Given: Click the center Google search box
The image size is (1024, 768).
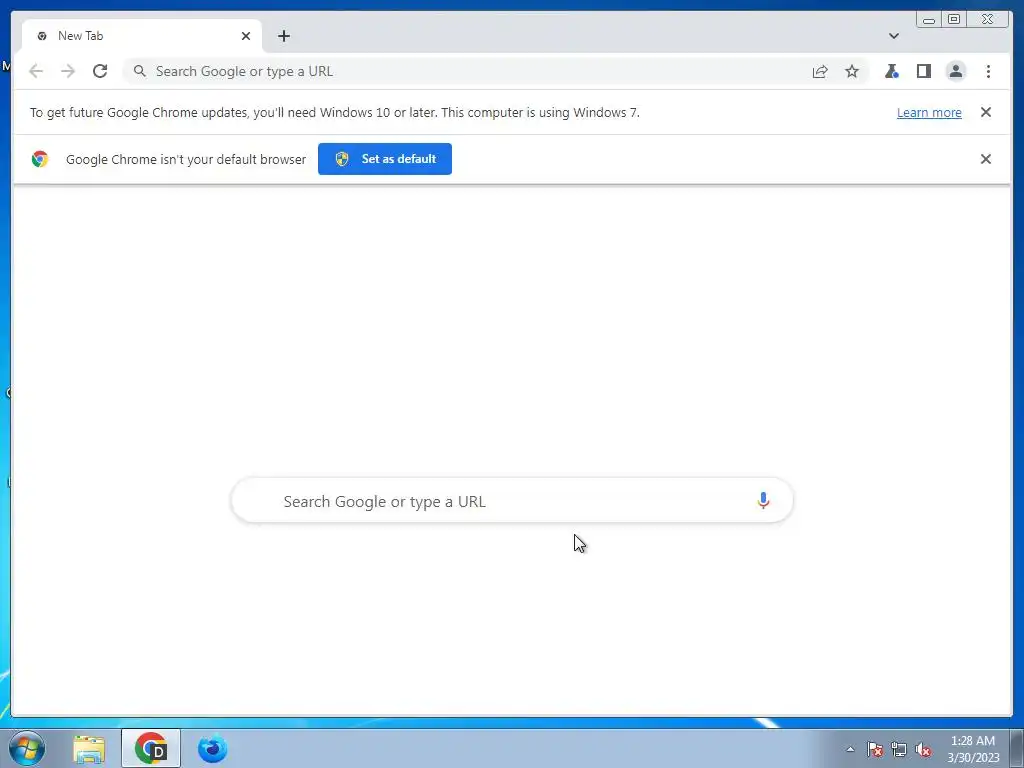Looking at the screenshot, I should (512, 501).
